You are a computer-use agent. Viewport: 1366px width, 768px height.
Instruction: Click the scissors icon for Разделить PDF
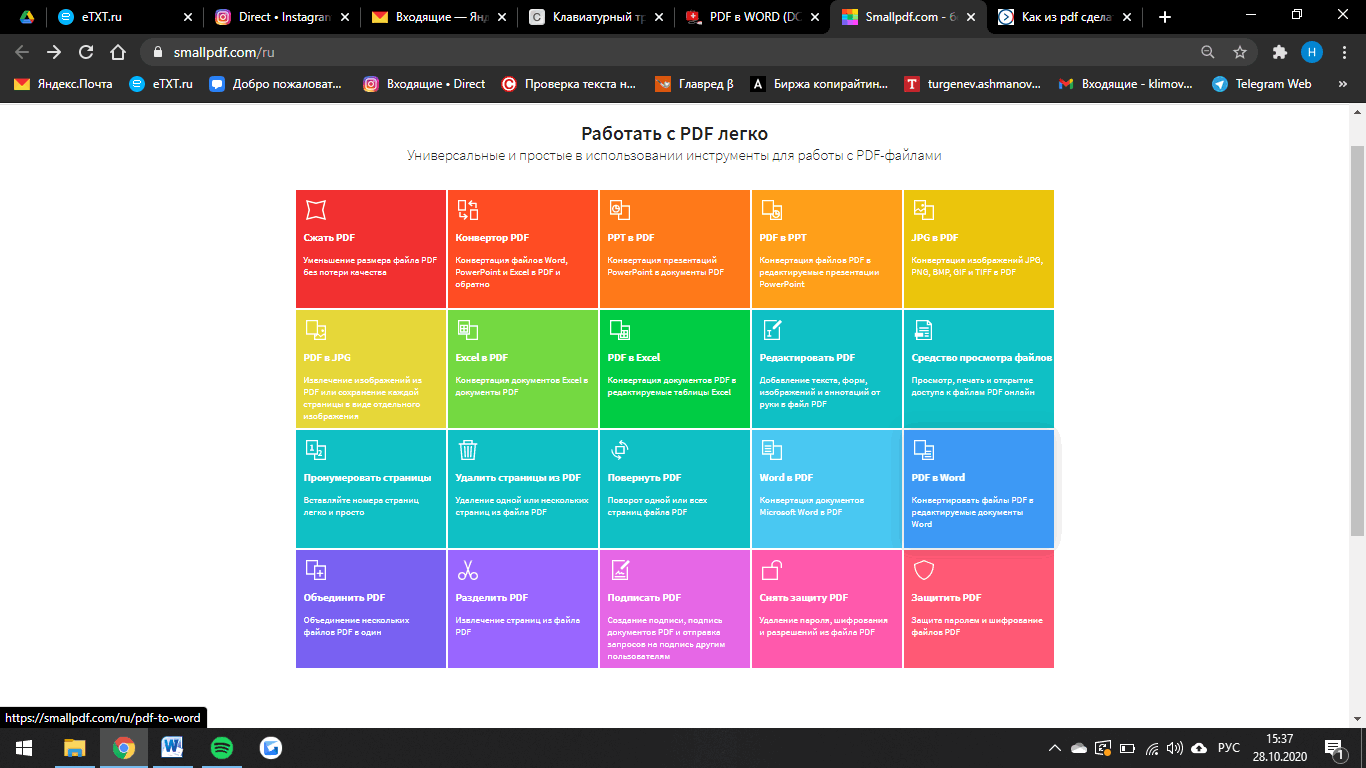468,570
